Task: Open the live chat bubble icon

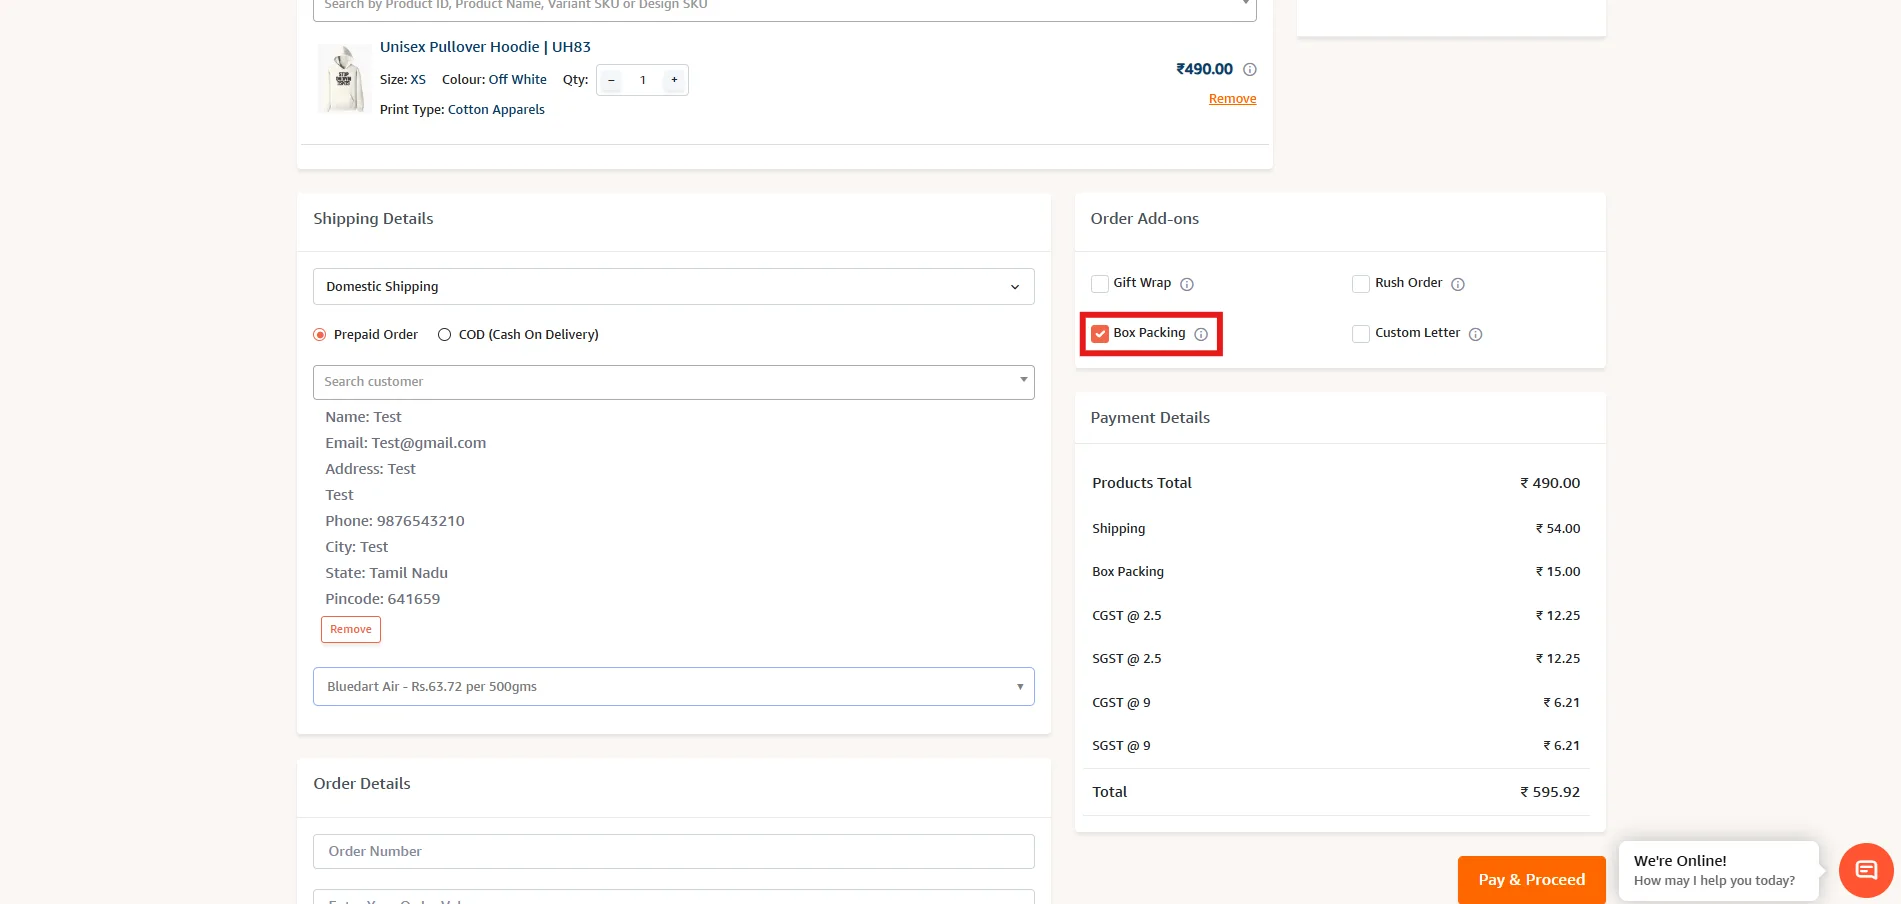Action: (1866, 870)
